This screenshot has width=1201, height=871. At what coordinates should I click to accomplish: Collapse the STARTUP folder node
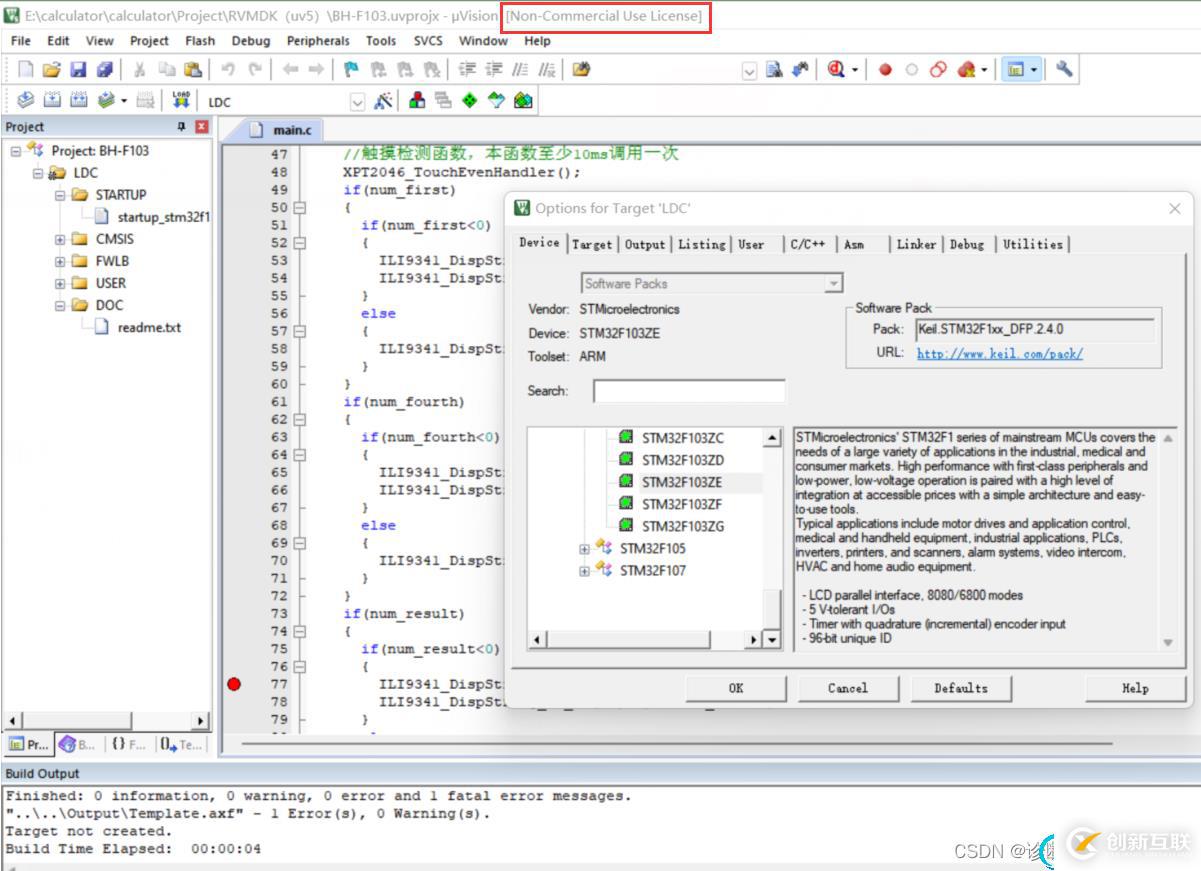click(x=60, y=195)
